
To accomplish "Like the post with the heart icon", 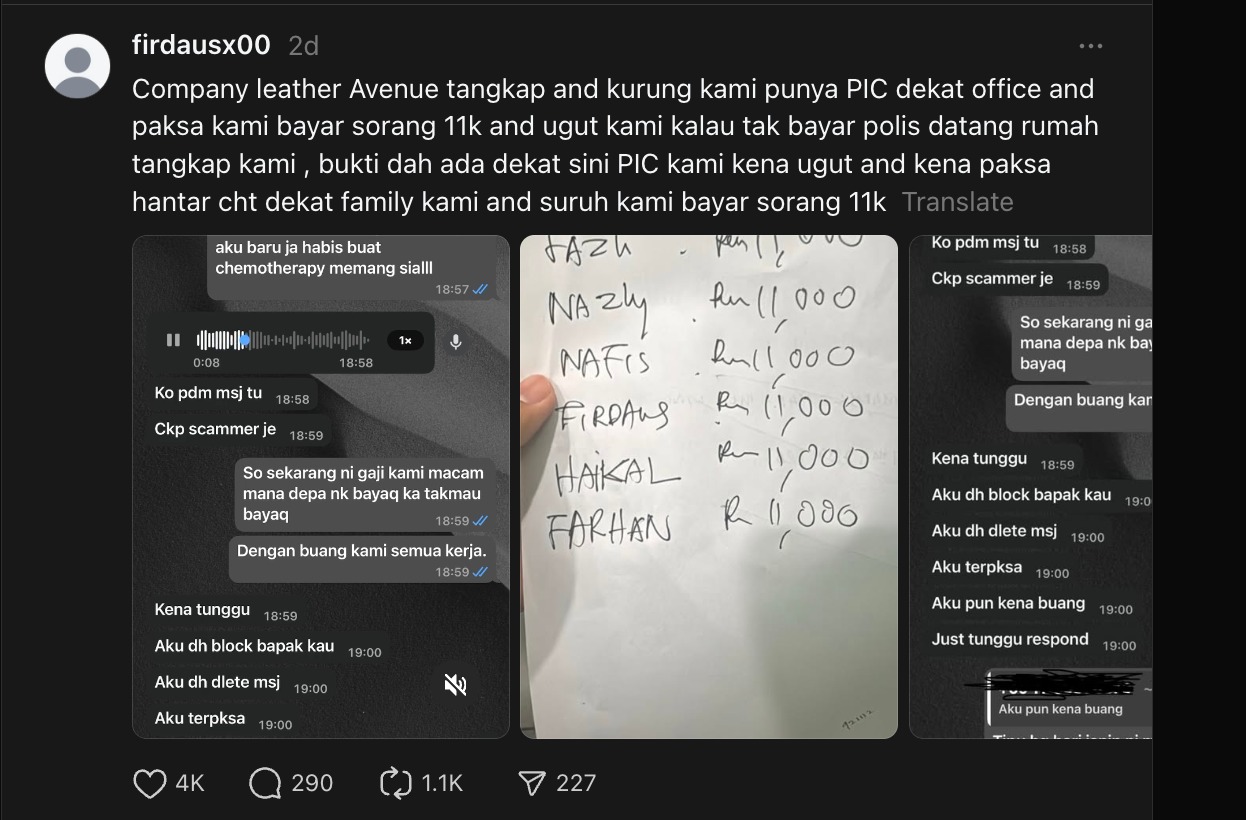I will coord(150,783).
